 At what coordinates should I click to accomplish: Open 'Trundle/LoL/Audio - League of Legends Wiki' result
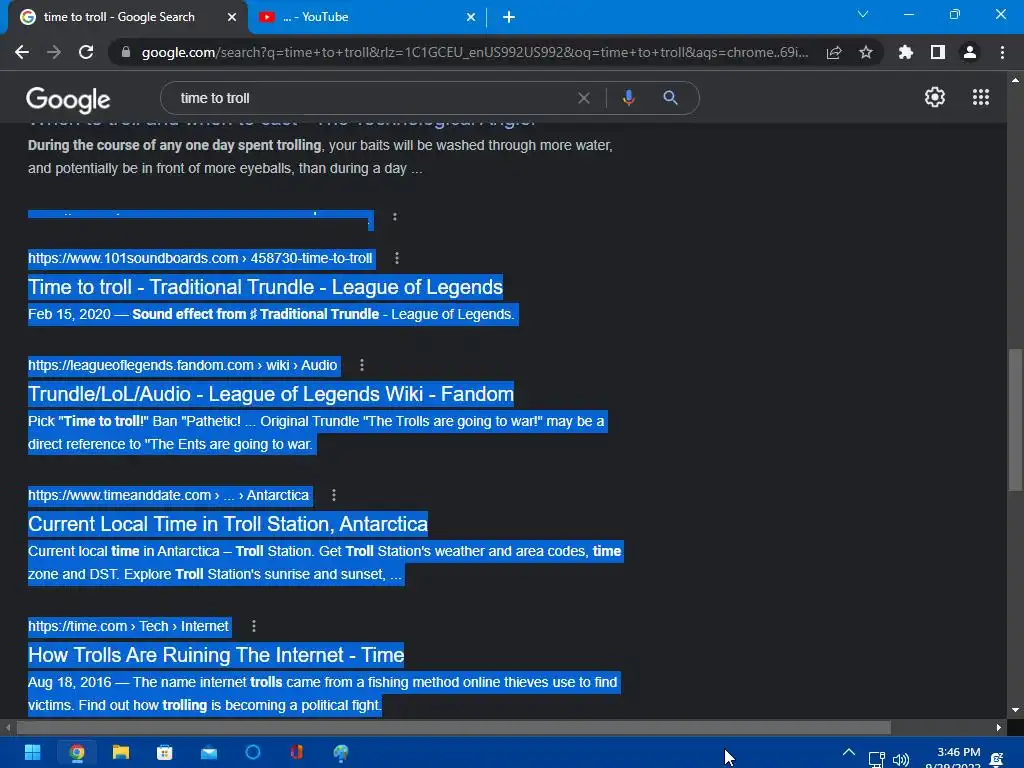[271, 394]
